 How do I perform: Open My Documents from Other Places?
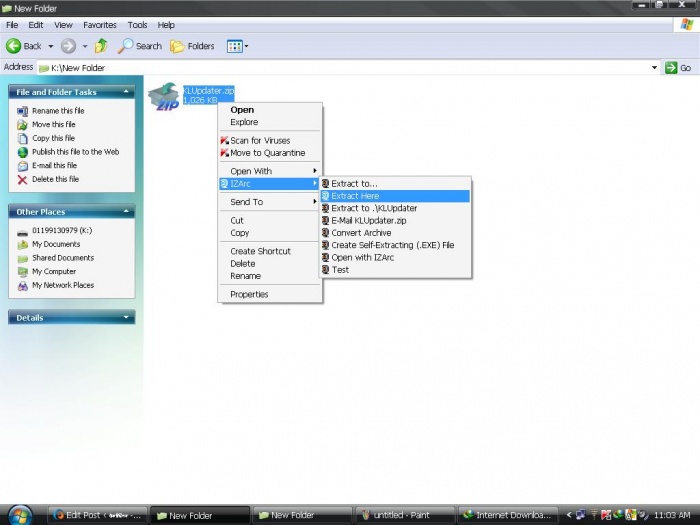point(56,244)
